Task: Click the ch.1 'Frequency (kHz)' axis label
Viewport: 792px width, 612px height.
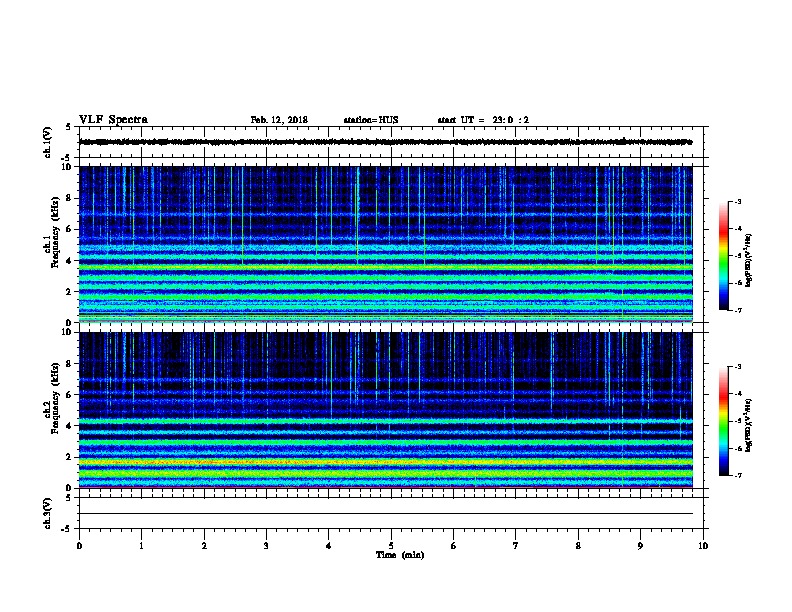Action: point(55,232)
